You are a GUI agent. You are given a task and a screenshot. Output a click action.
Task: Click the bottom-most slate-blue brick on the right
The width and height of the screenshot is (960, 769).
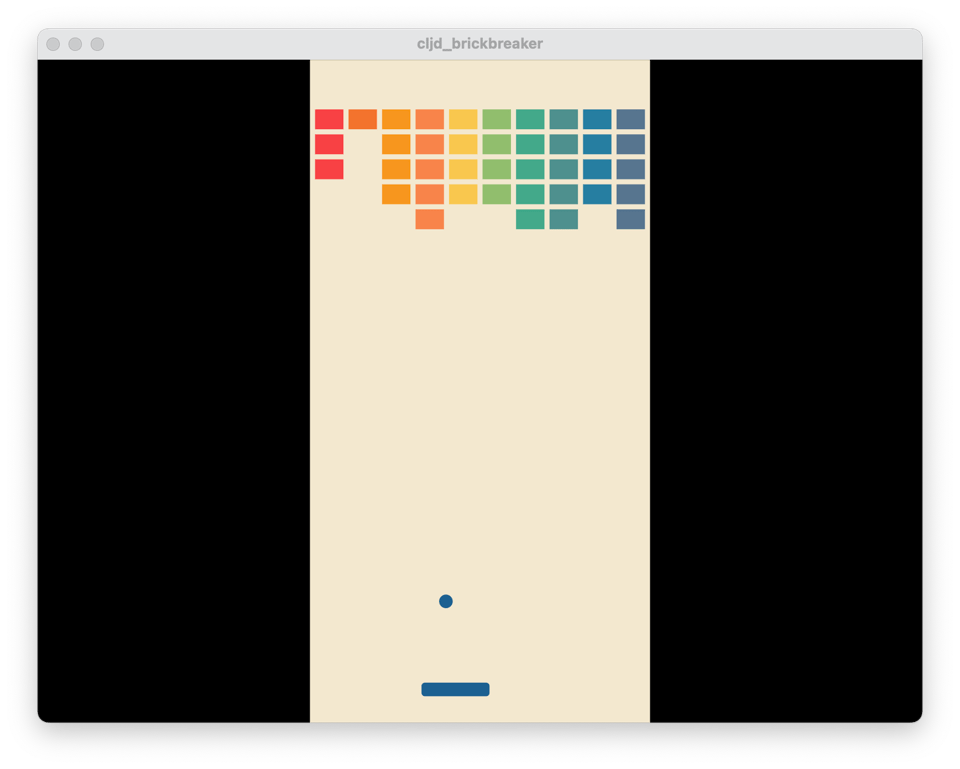[630, 219]
